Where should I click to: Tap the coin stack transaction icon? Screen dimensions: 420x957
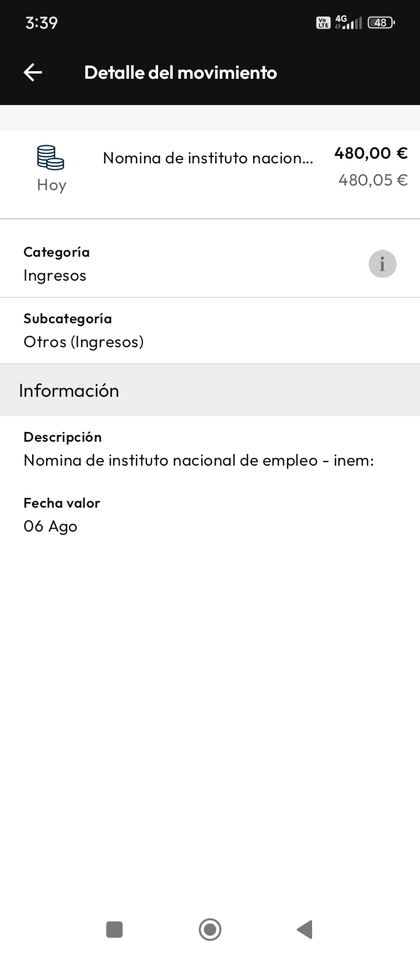tap(51, 157)
